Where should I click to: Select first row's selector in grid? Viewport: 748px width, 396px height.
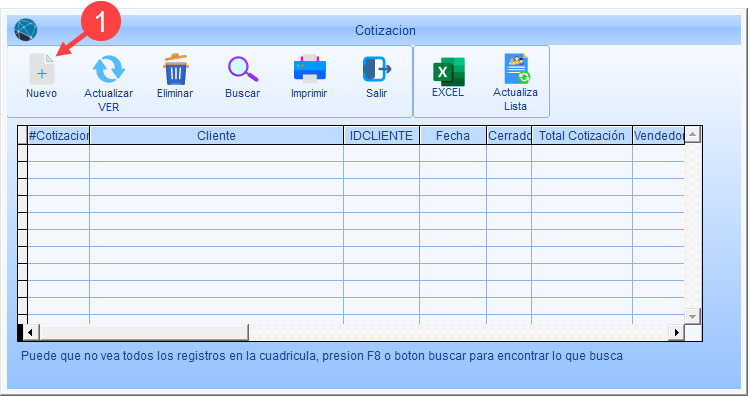point(22,153)
